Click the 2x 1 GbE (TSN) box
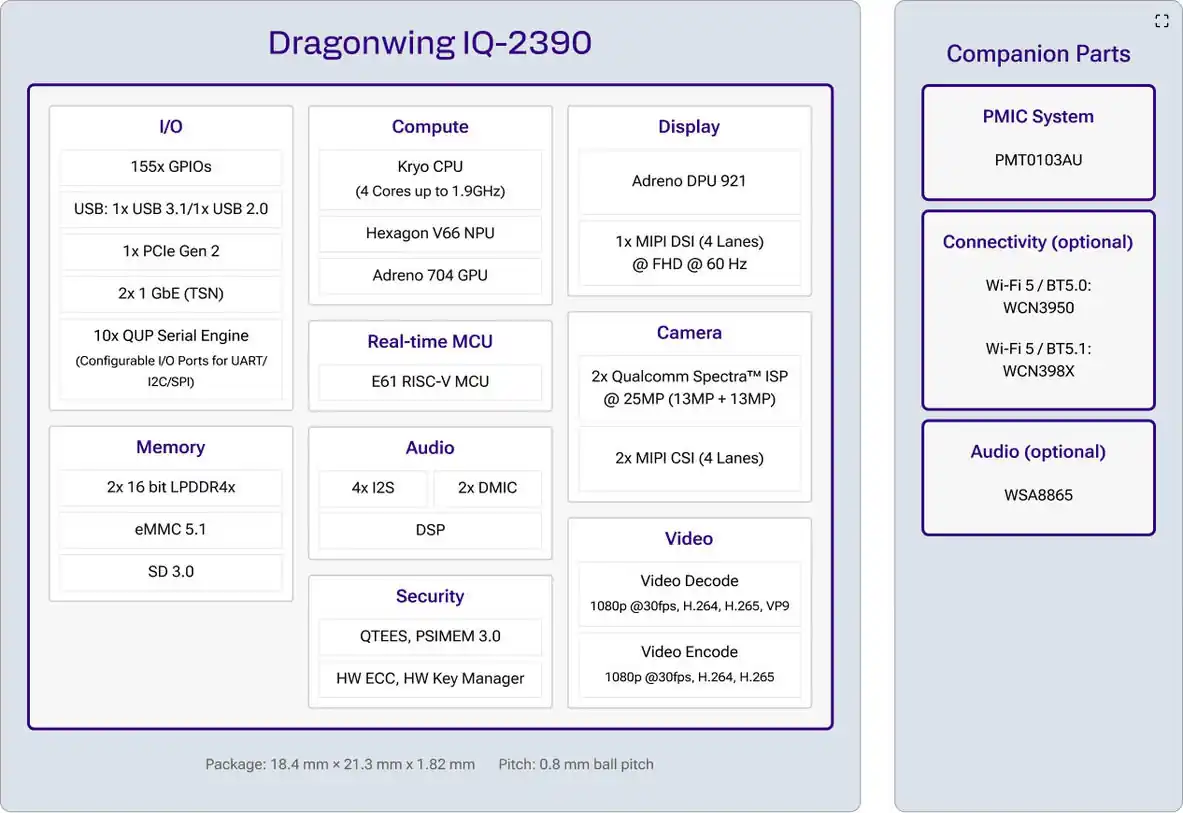The height and width of the screenshot is (813, 1183). (171, 293)
